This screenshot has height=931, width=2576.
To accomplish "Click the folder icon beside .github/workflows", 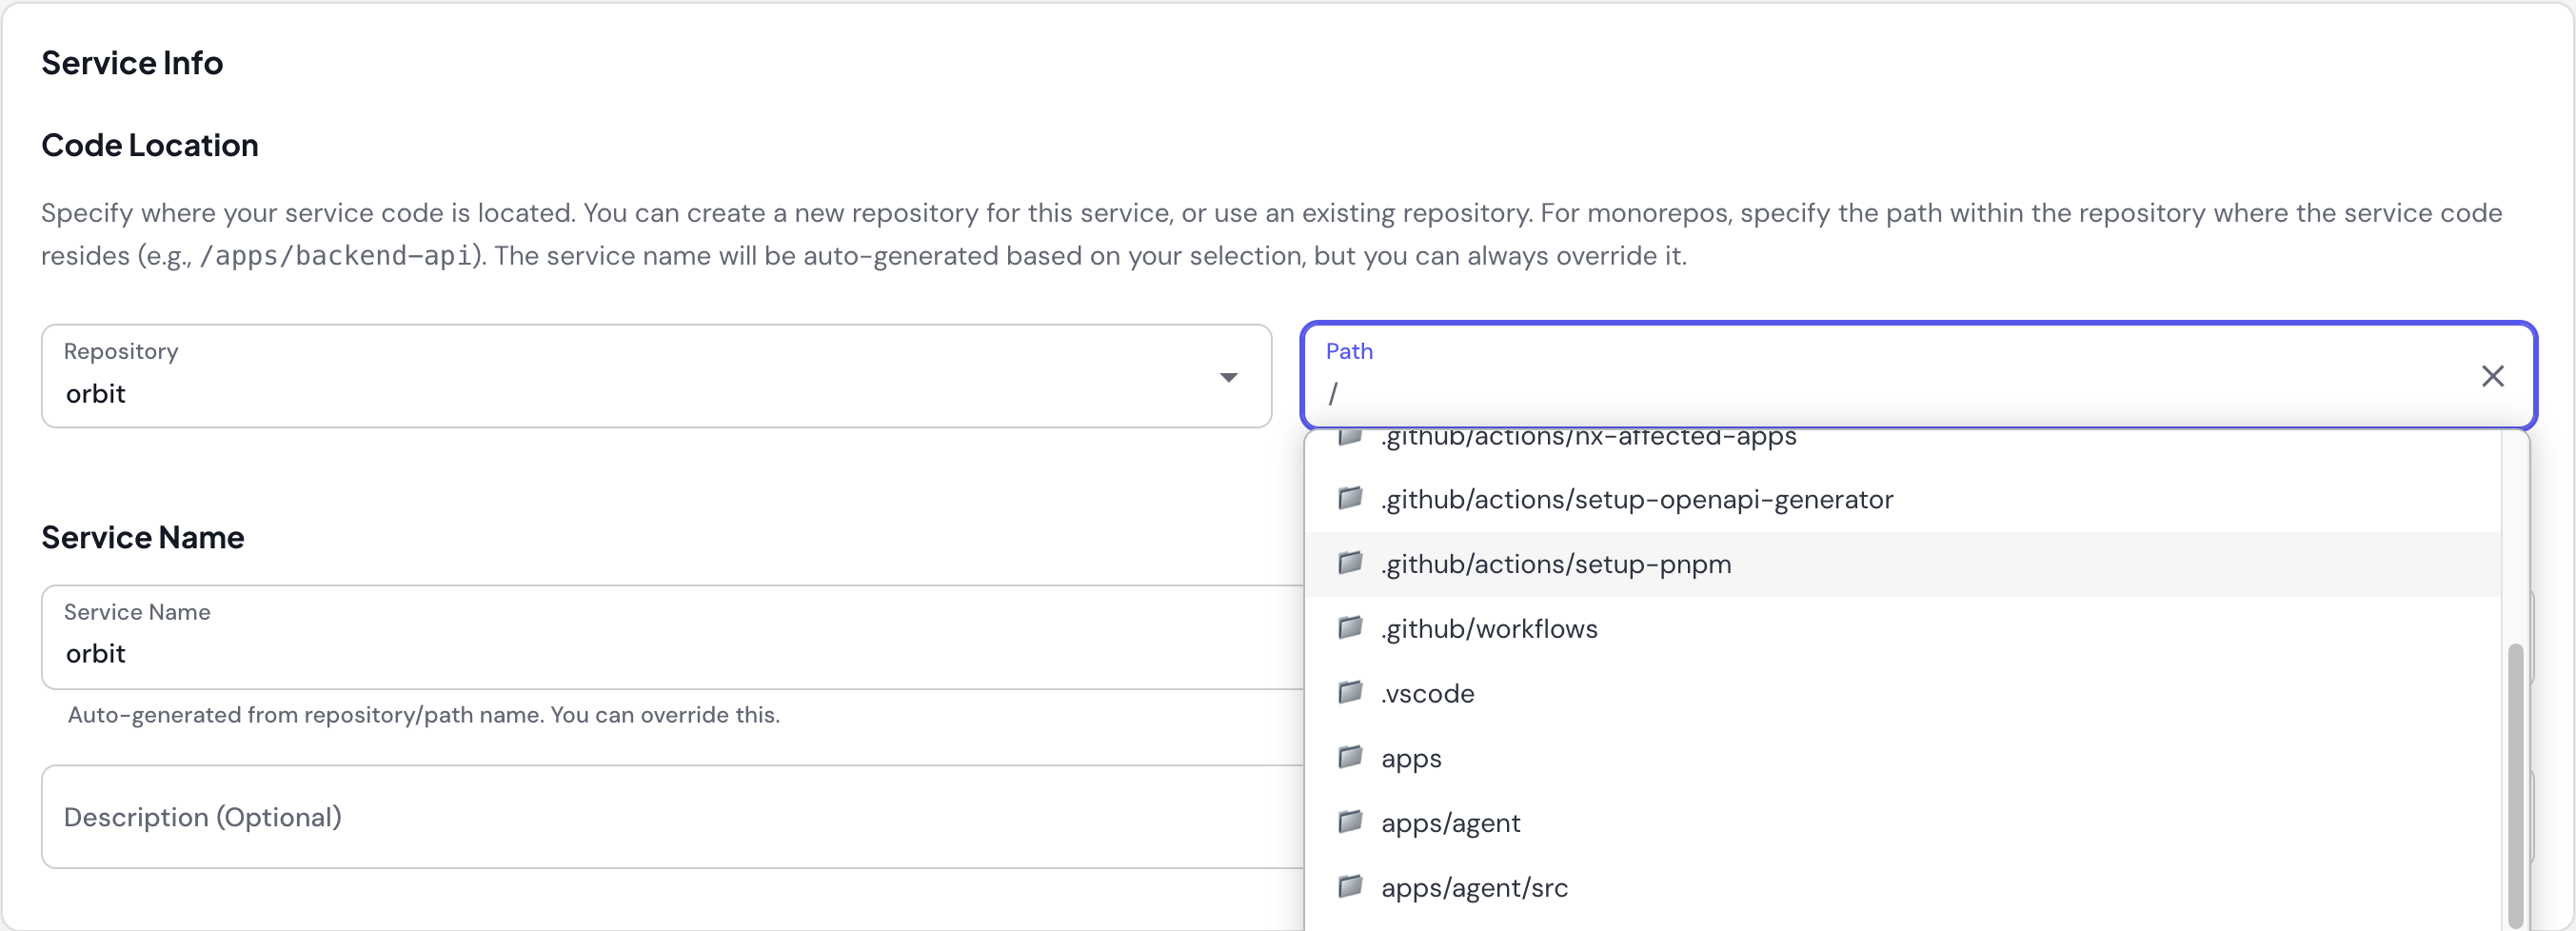I will (x=1350, y=627).
